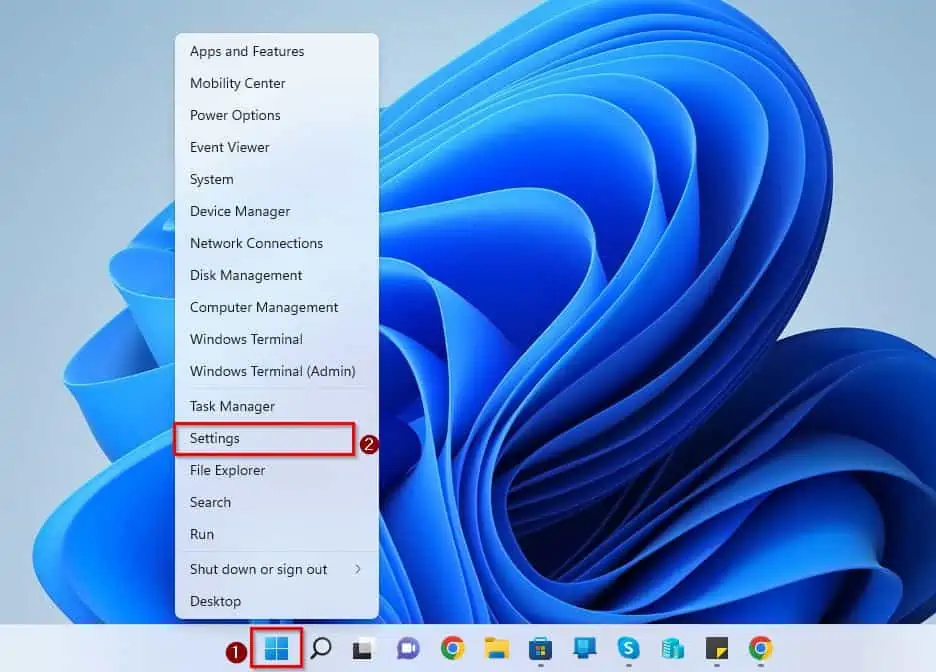The image size is (936, 672).
Task: Open the teal server app icon
Action: (673, 648)
